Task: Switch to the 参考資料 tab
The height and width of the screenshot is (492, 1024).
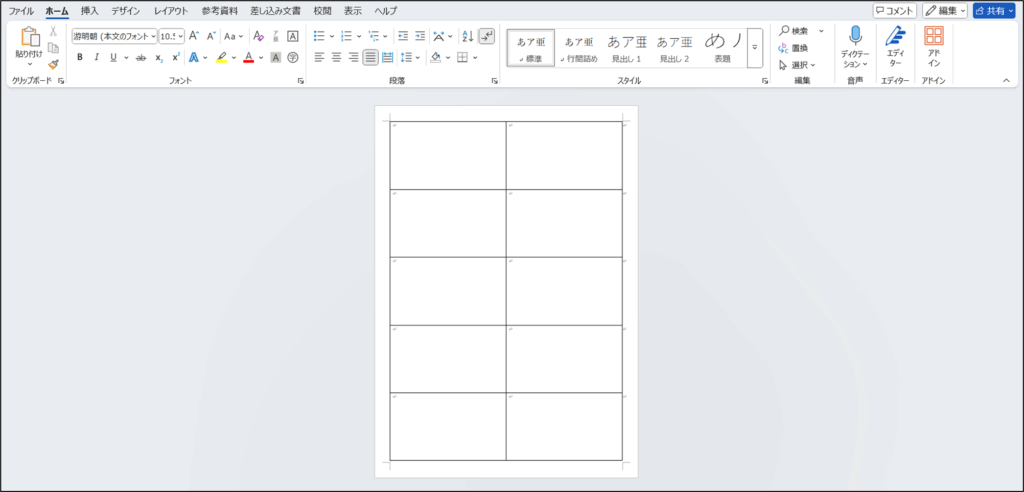Action: 219,10
